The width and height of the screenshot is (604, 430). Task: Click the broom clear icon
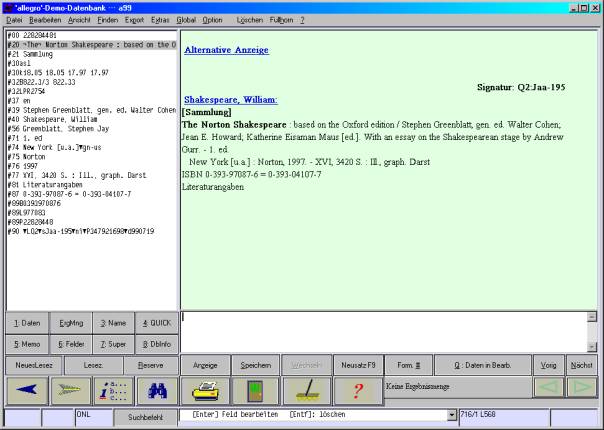pyautogui.click(x=307, y=391)
